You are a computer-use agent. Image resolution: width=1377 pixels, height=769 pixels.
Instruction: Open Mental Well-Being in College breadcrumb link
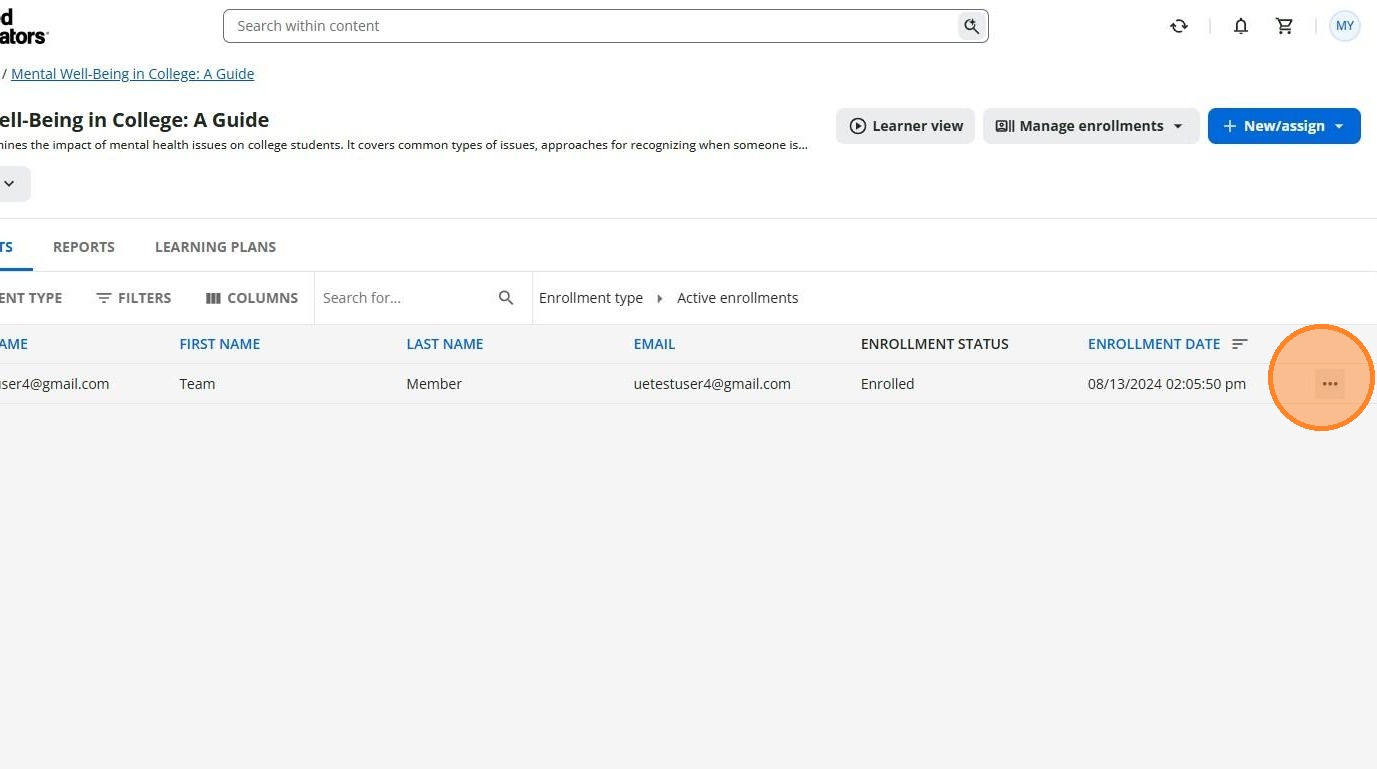coord(133,74)
